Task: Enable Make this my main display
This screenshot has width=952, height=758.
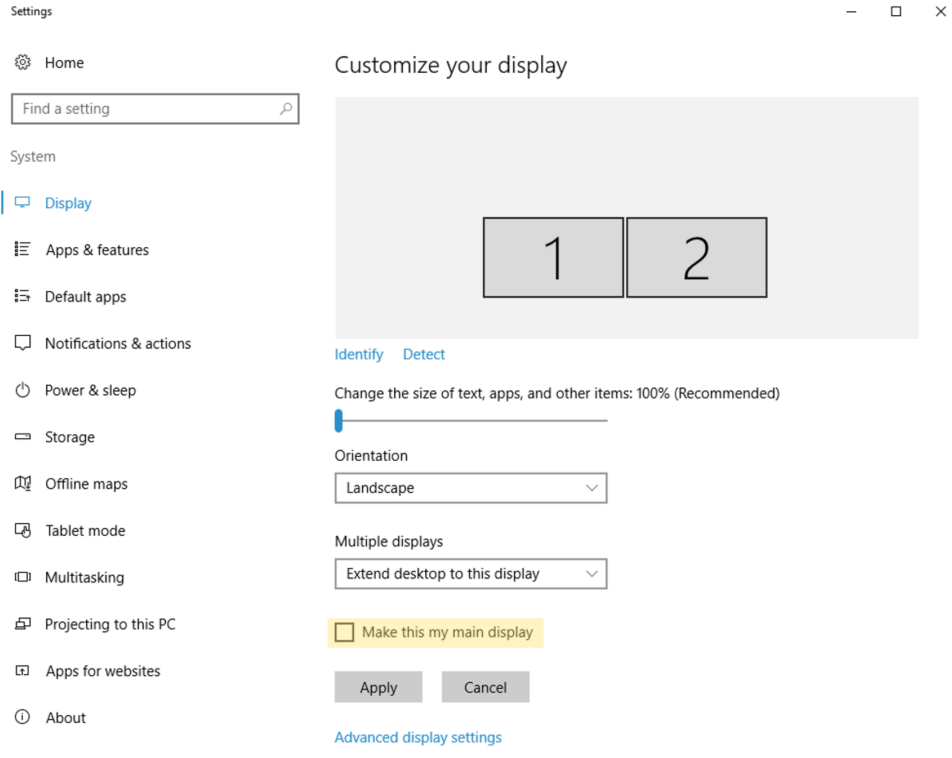Action: click(345, 632)
